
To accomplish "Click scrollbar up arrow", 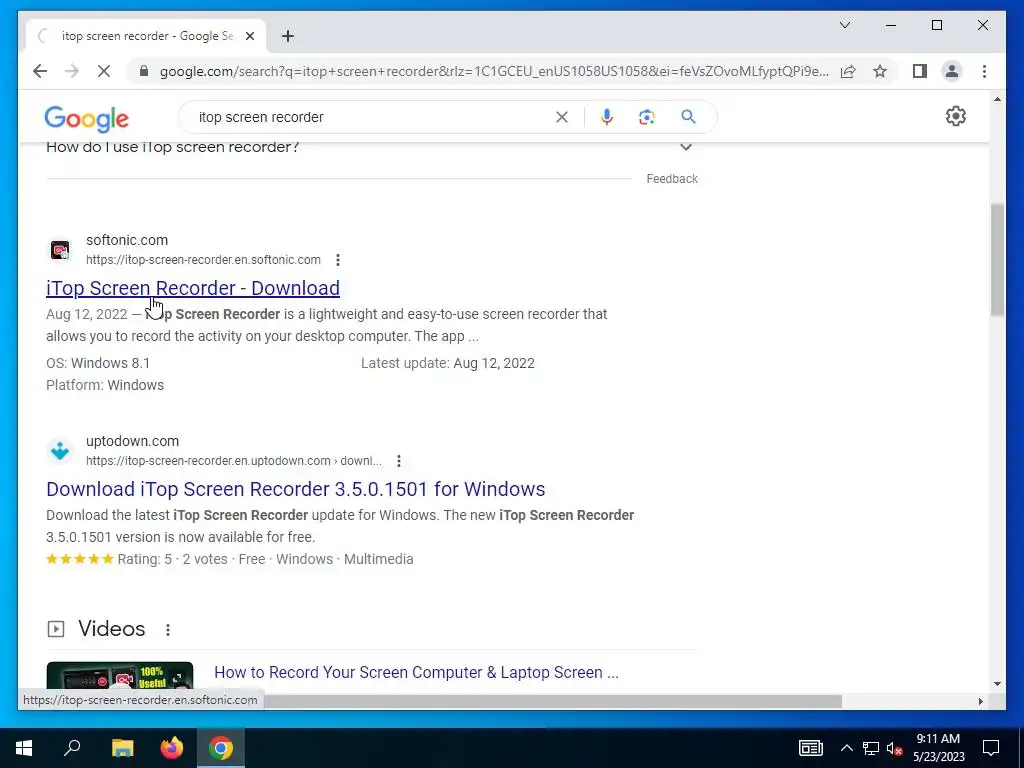I will [997, 99].
